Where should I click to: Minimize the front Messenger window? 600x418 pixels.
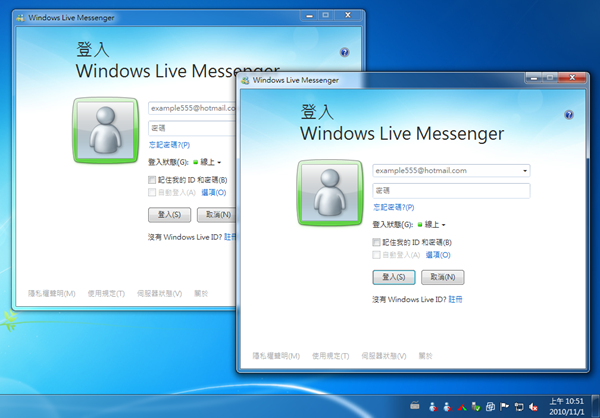[534, 78]
